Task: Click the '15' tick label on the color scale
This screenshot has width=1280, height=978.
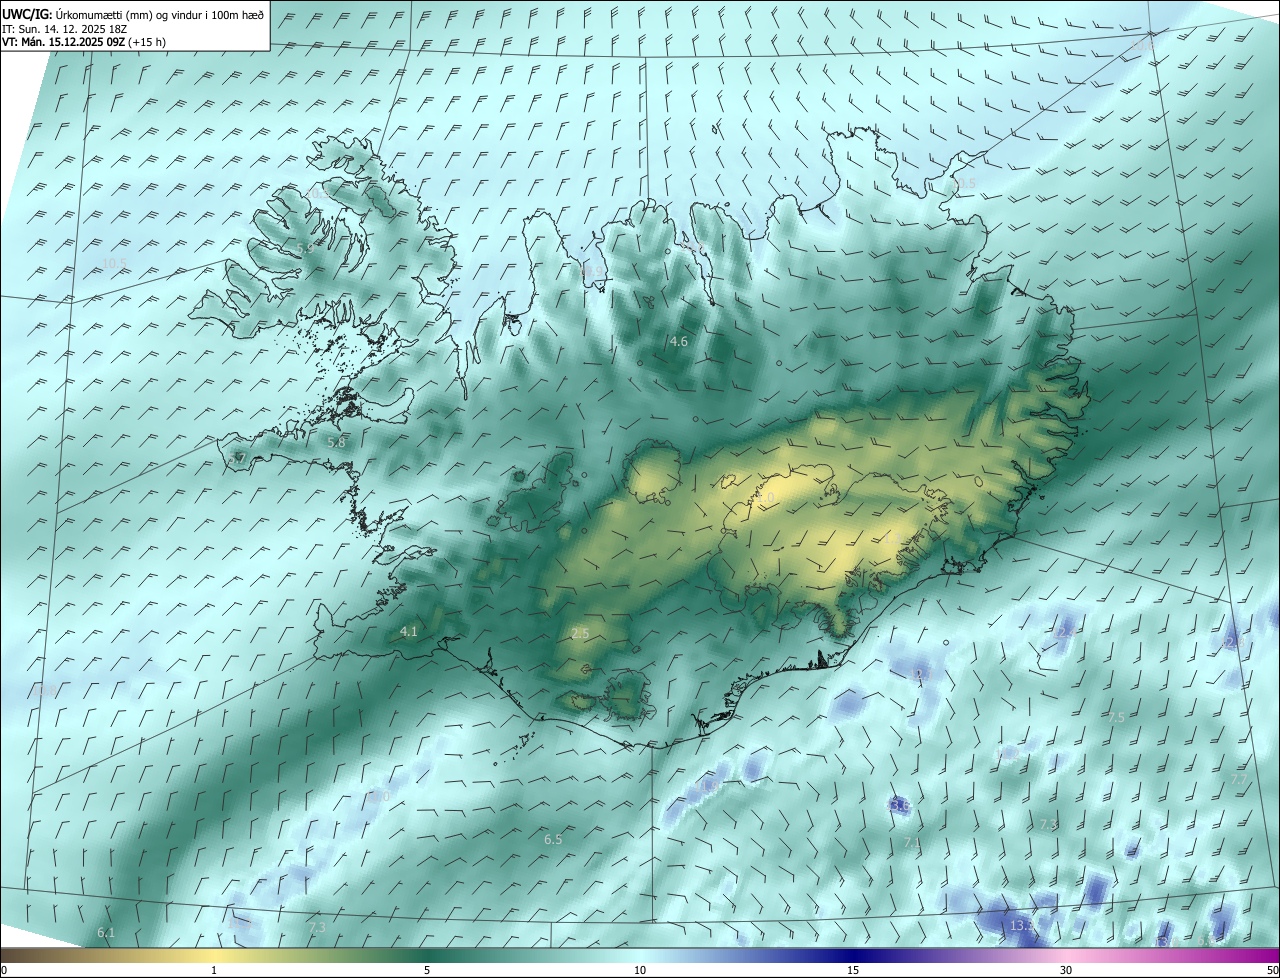Action: (853, 970)
